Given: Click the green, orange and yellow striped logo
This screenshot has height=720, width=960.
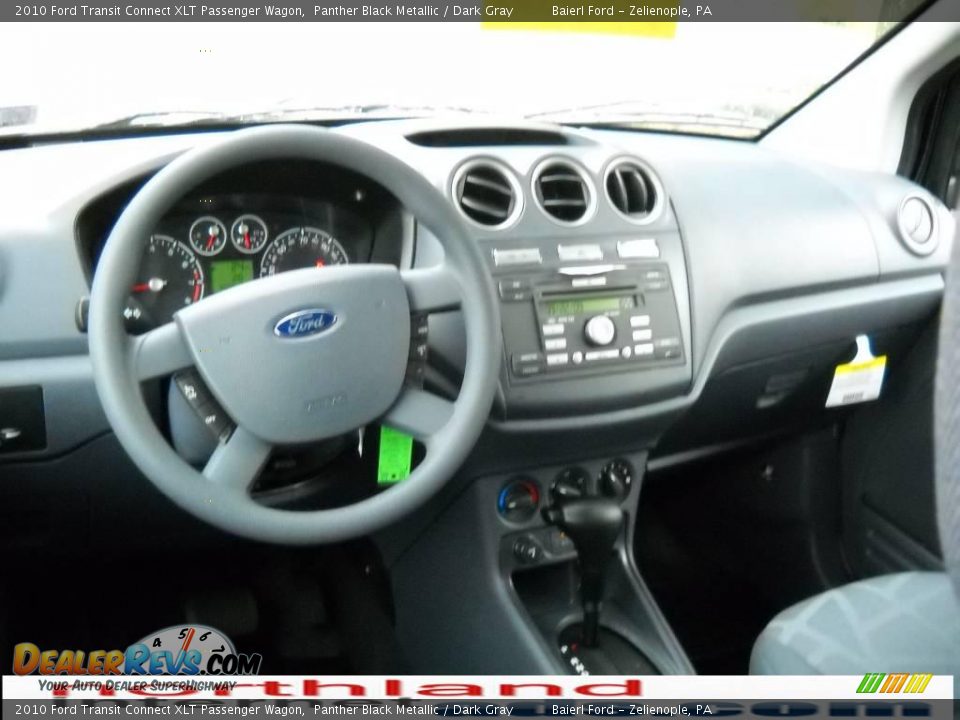Looking at the screenshot, I should (894, 683).
